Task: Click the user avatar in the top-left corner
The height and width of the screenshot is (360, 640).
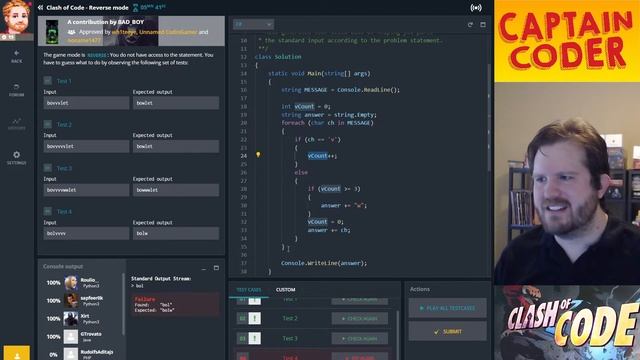Action: (16, 18)
